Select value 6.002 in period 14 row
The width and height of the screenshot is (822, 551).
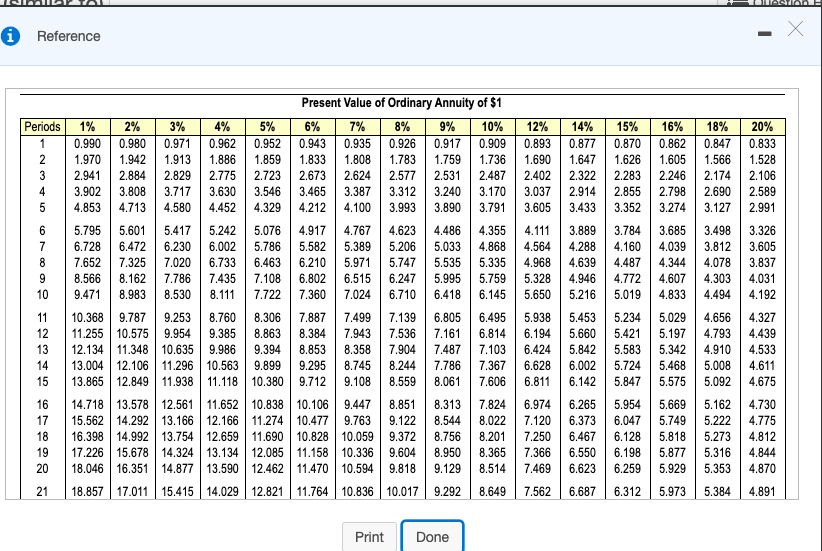tap(582, 365)
